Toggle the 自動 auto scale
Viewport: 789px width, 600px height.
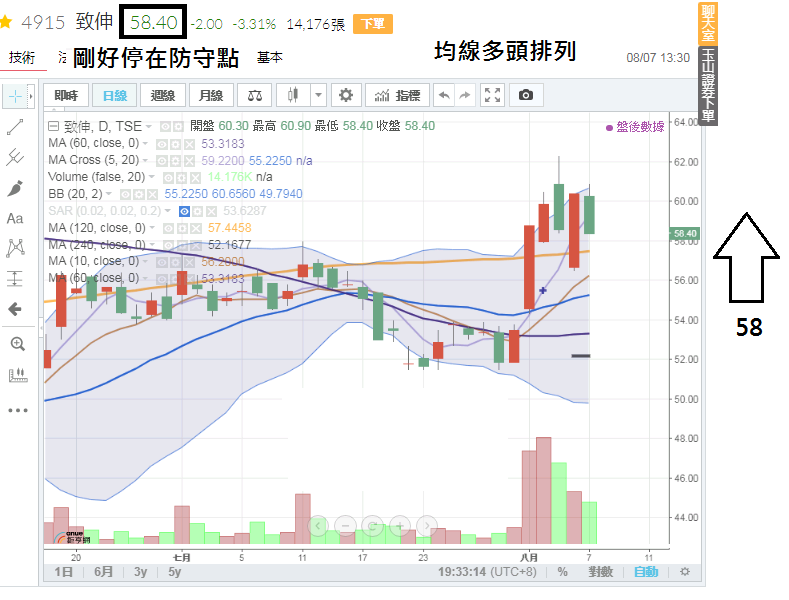pos(646,572)
